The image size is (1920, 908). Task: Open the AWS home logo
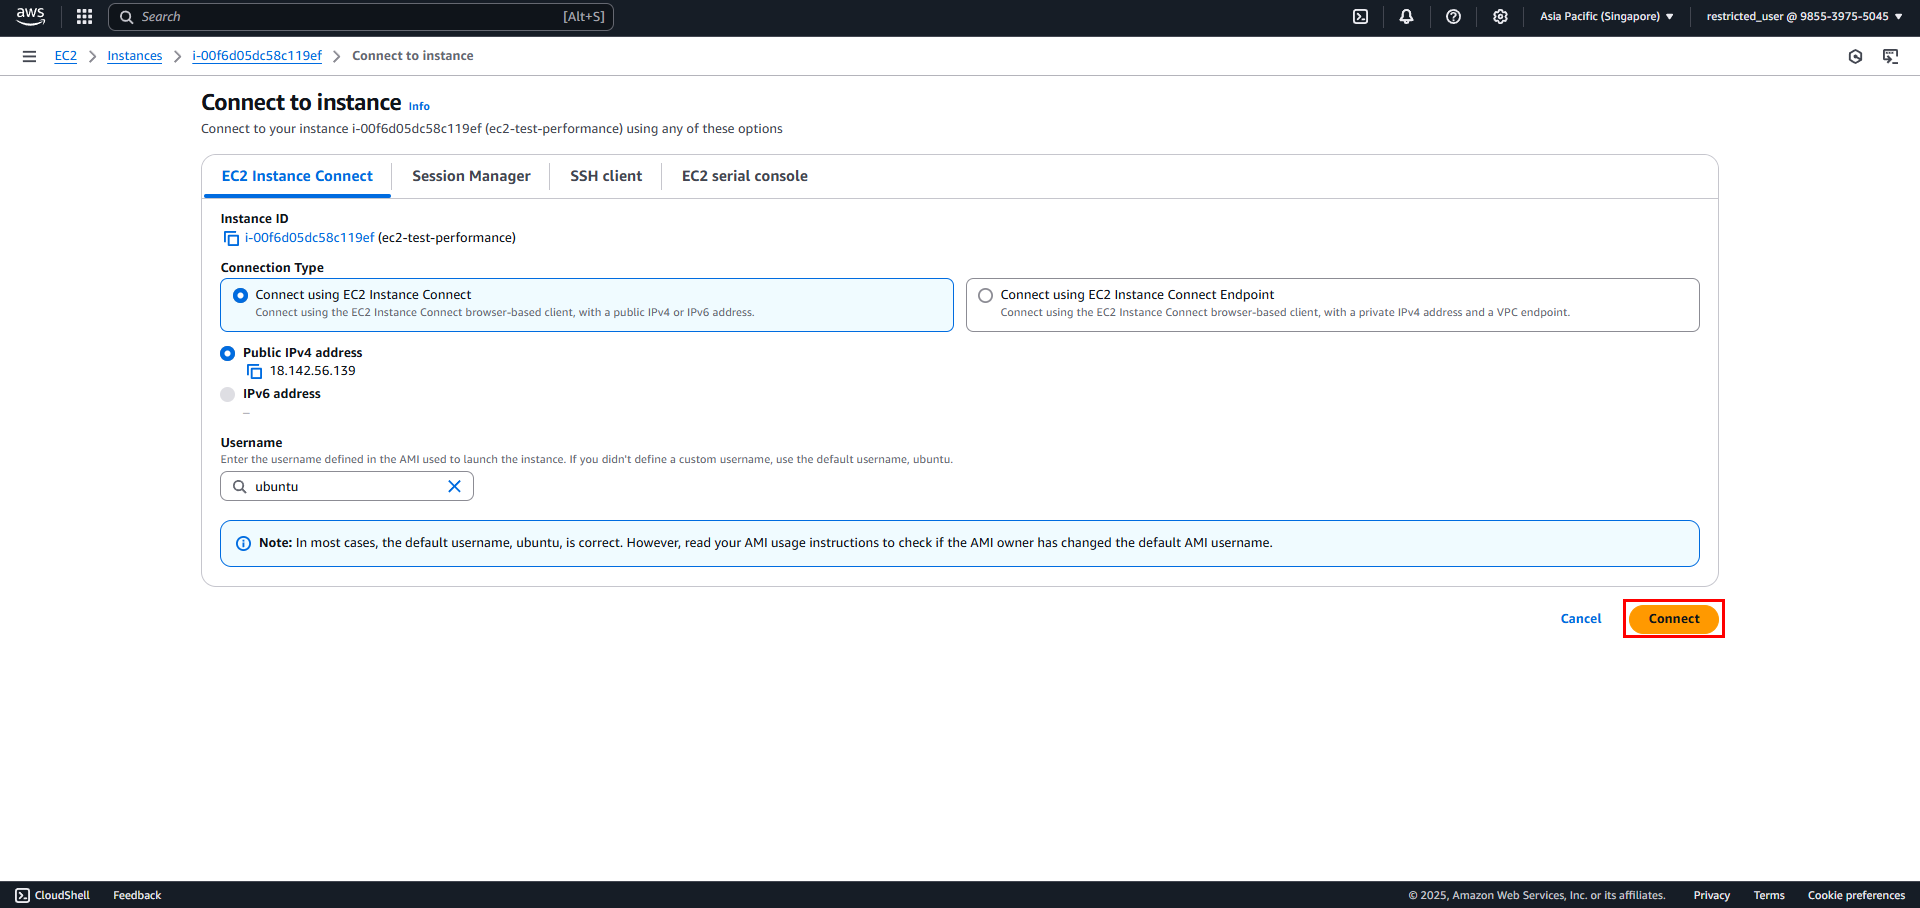[x=30, y=16]
